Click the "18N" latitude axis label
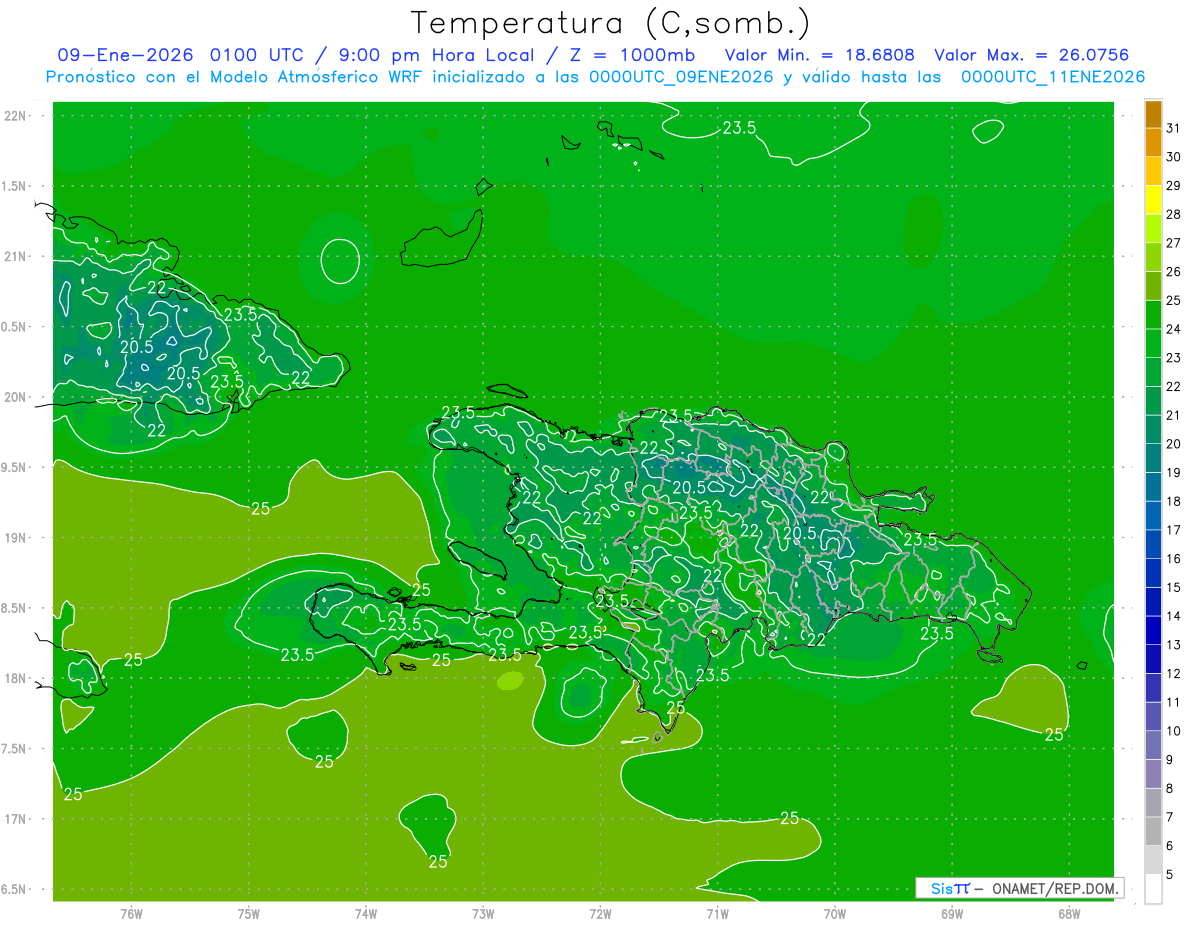Image resolution: width=1200 pixels, height=927 pixels. tap(15, 678)
